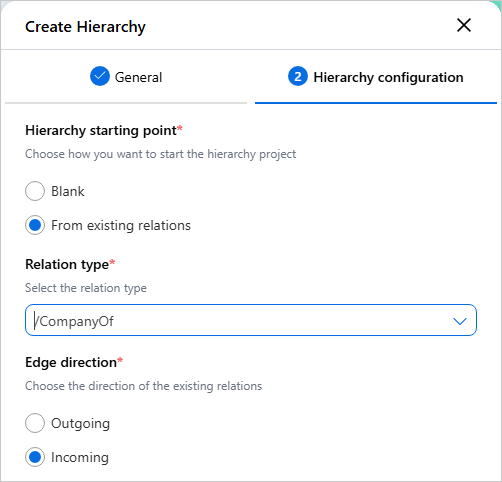This screenshot has height=482, width=502.
Task: Close the Create Hierarchy dialog
Action: [464, 25]
